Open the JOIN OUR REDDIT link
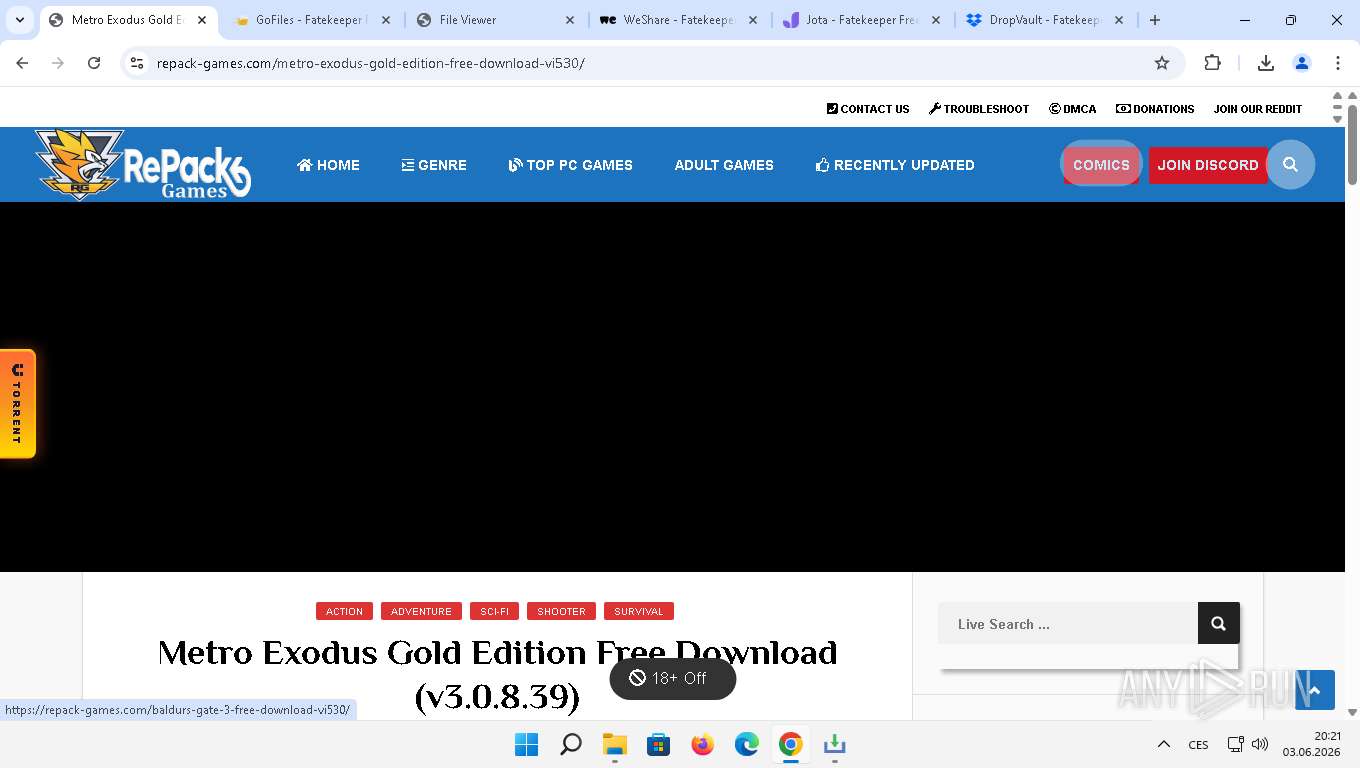The height and width of the screenshot is (768, 1360). [x=1258, y=109]
